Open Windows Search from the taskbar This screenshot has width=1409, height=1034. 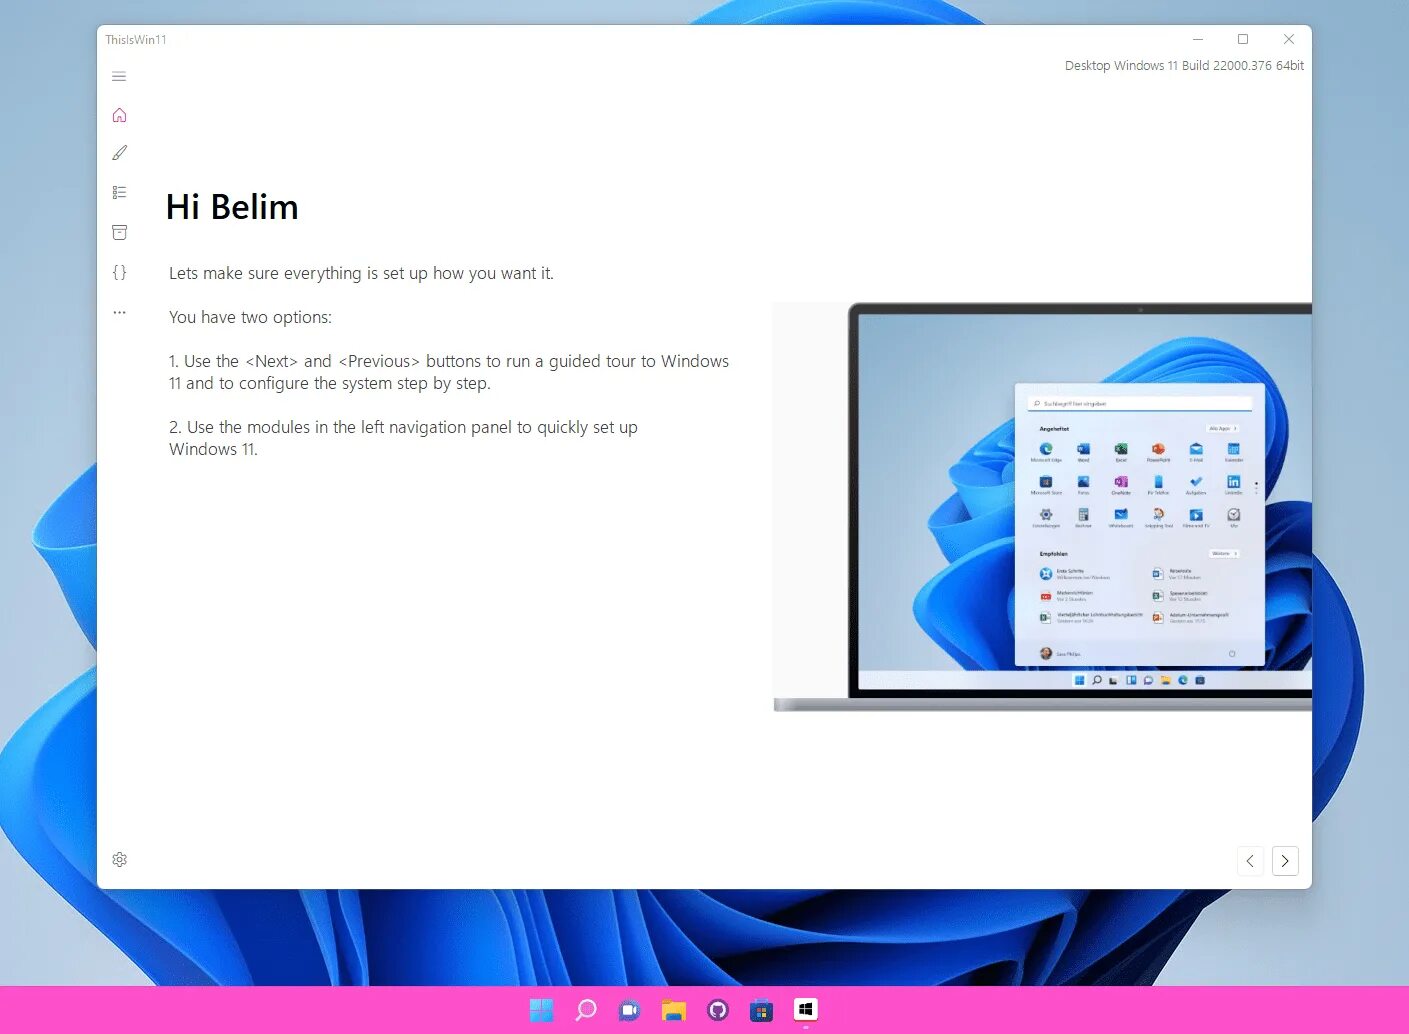coord(587,1010)
